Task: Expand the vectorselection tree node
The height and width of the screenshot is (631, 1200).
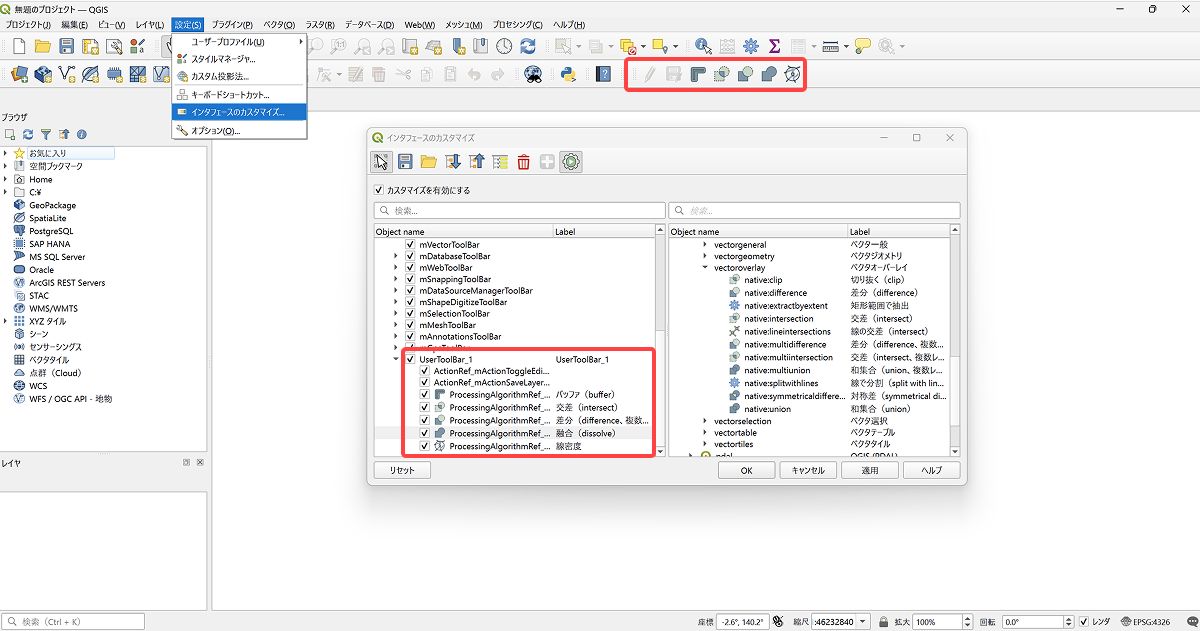Action: (x=704, y=421)
